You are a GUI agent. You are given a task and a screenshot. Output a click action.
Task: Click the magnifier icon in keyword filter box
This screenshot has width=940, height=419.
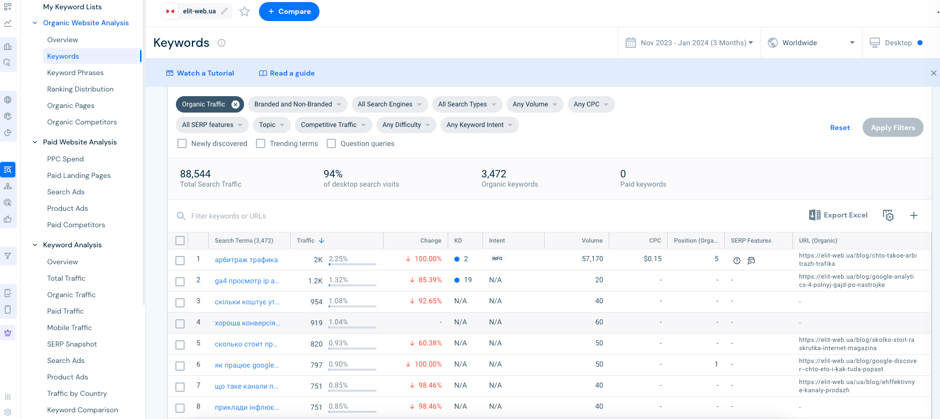(x=181, y=216)
